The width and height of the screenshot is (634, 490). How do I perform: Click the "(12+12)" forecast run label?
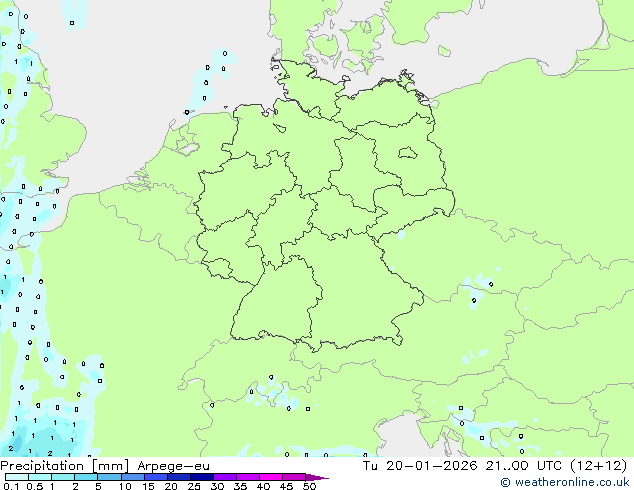[599, 466]
